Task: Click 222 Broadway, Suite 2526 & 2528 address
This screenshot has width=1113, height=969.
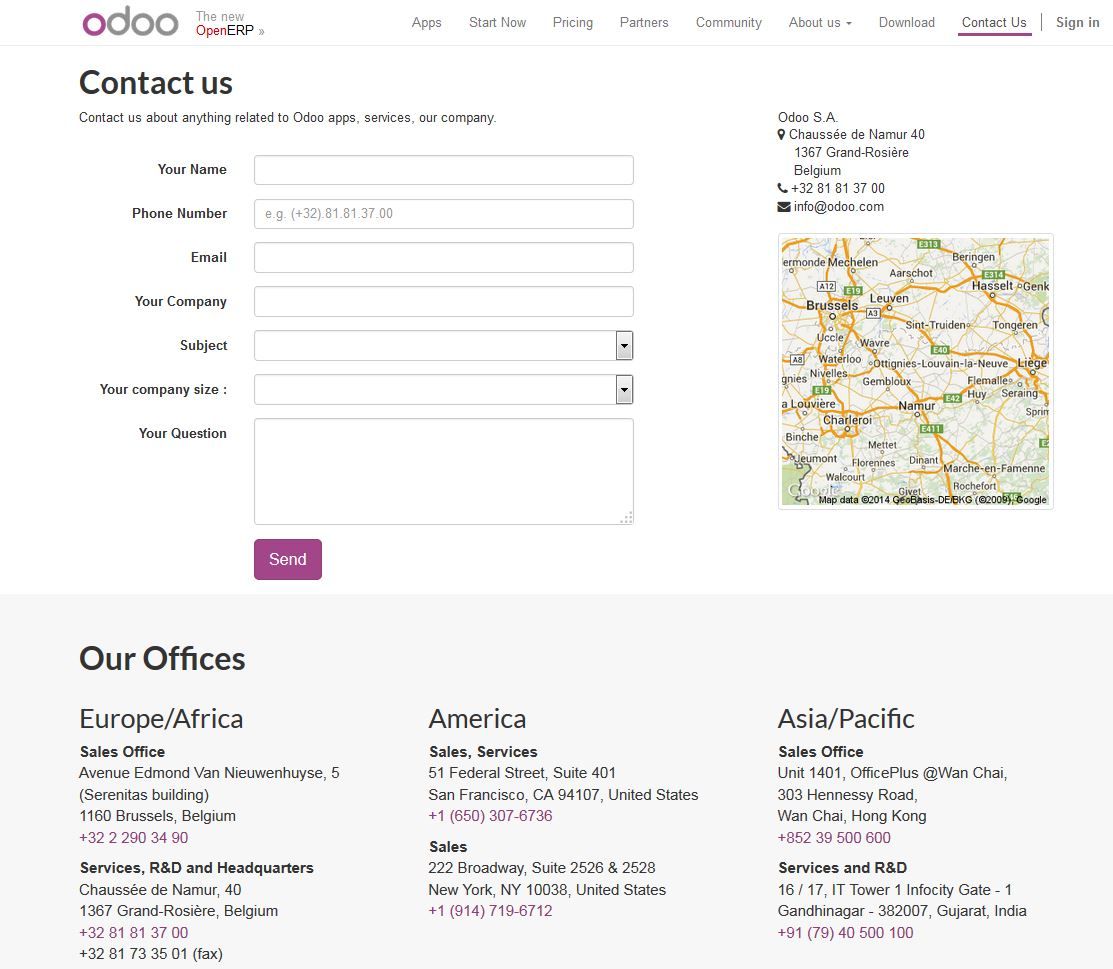Action: 542,867
